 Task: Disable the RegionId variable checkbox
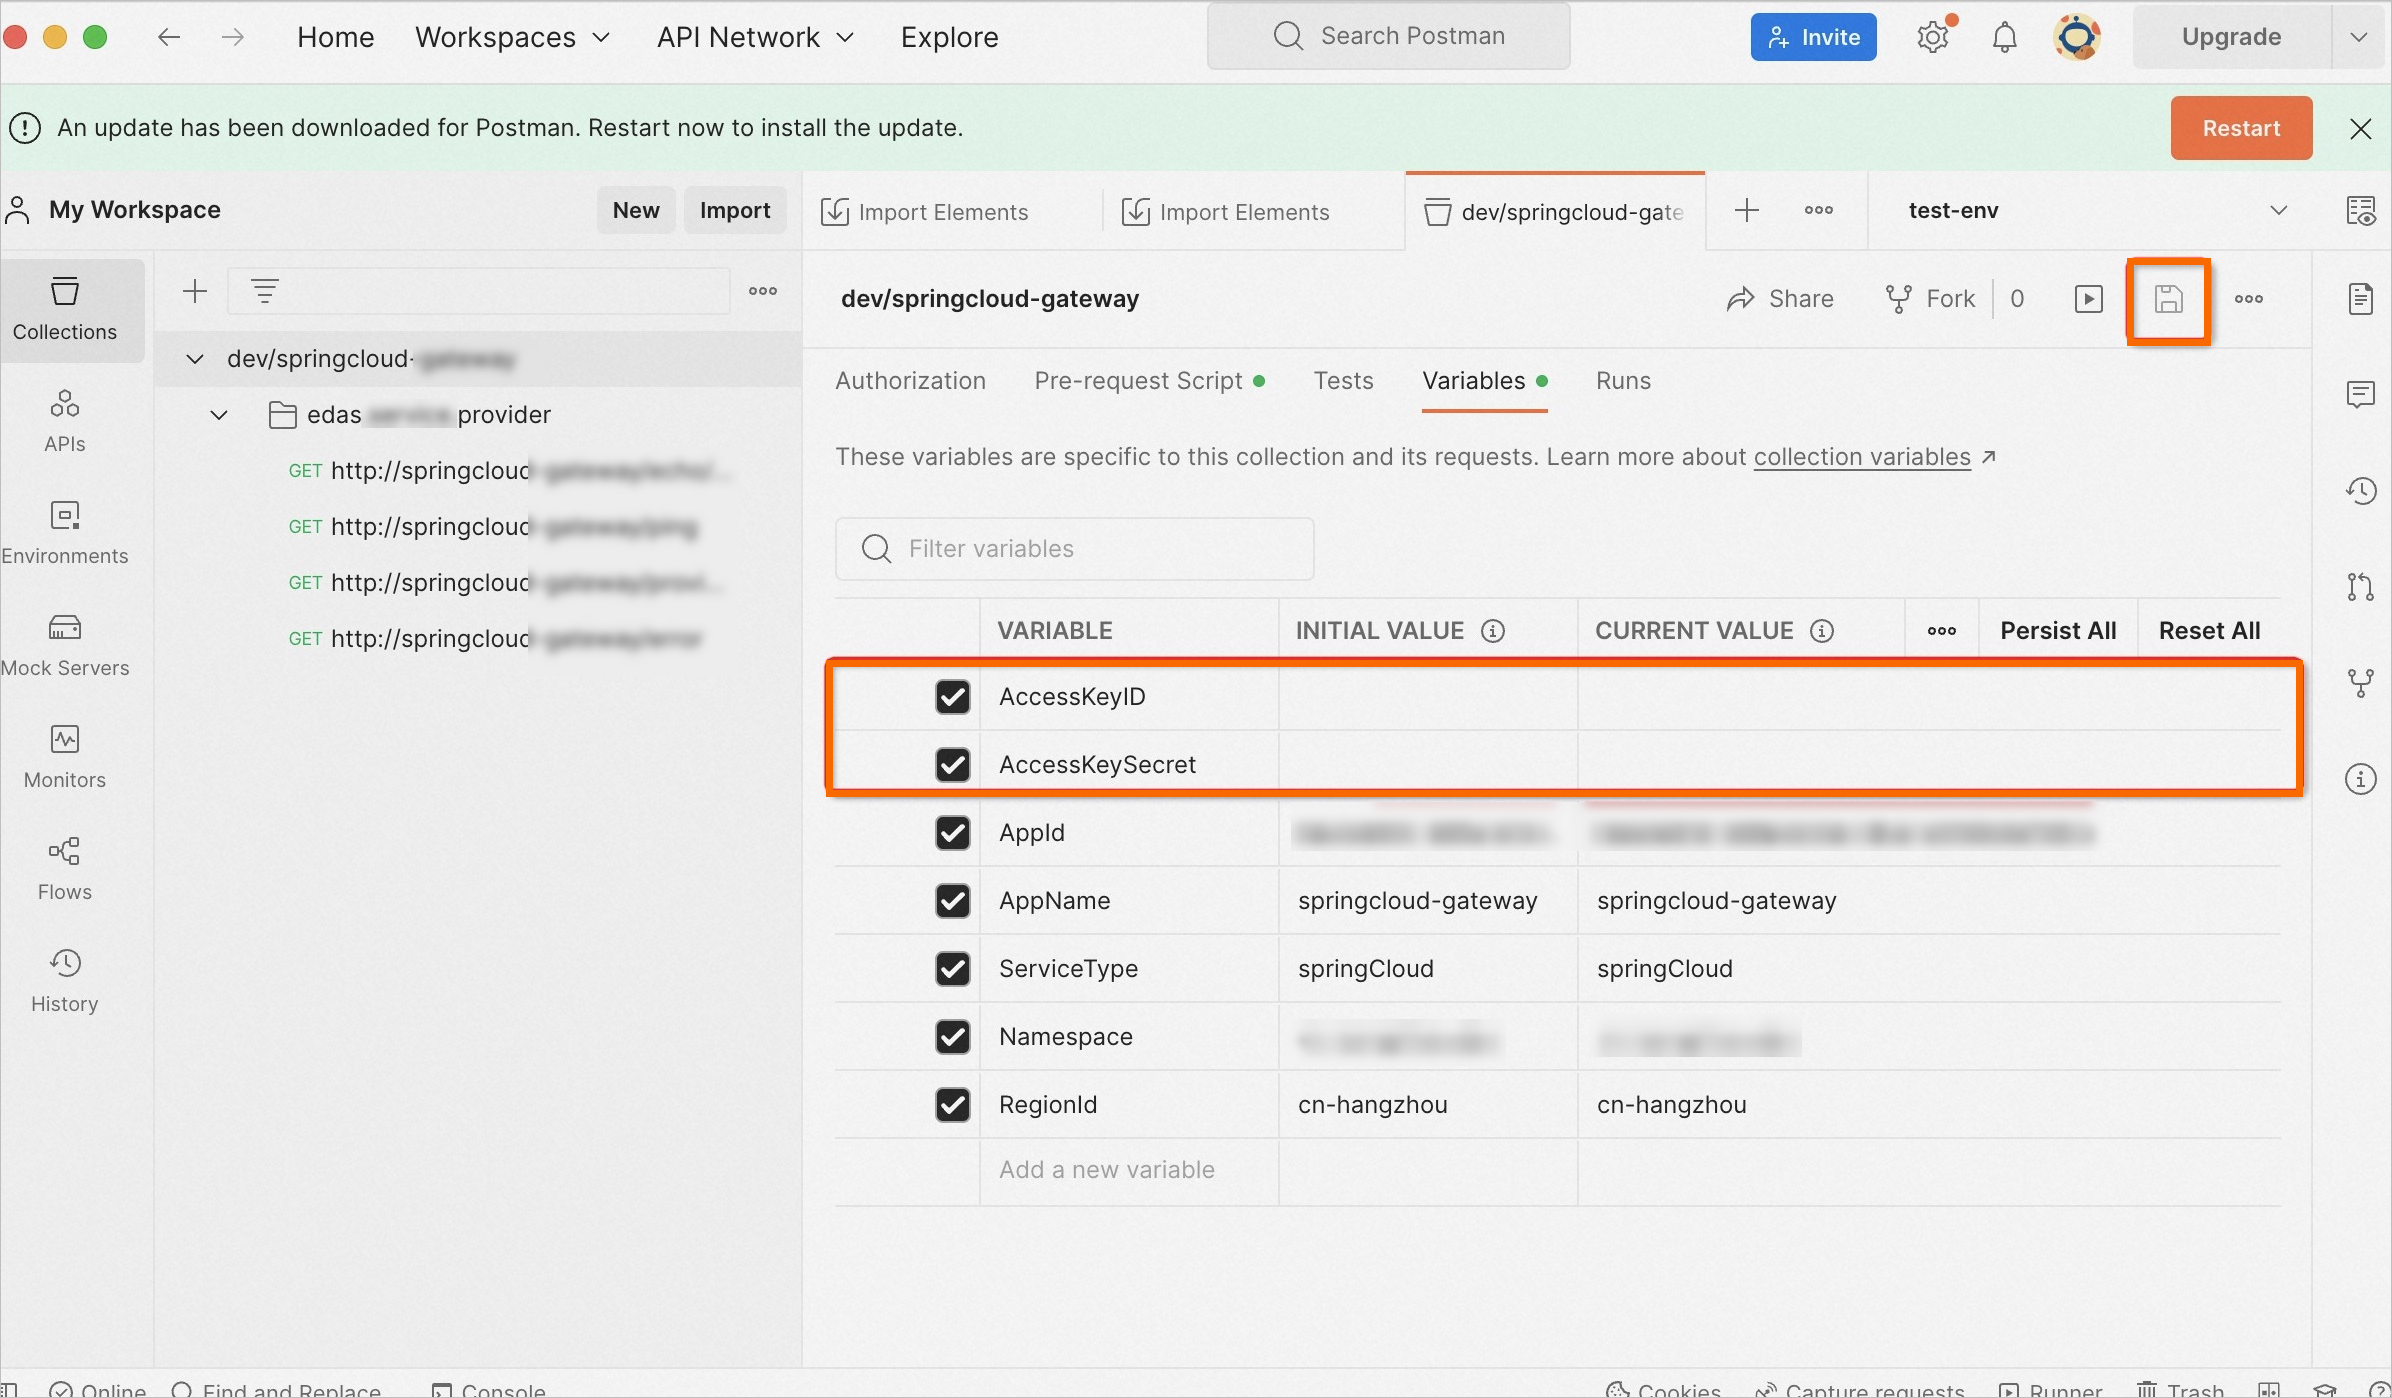pyautogui.click(x=952, y=1105)
